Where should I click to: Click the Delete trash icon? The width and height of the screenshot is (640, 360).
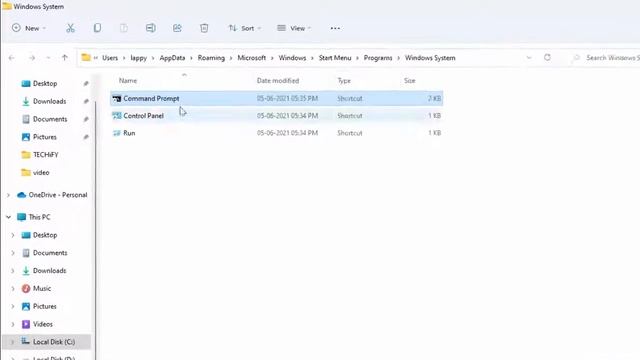click(x=204, y=28)
